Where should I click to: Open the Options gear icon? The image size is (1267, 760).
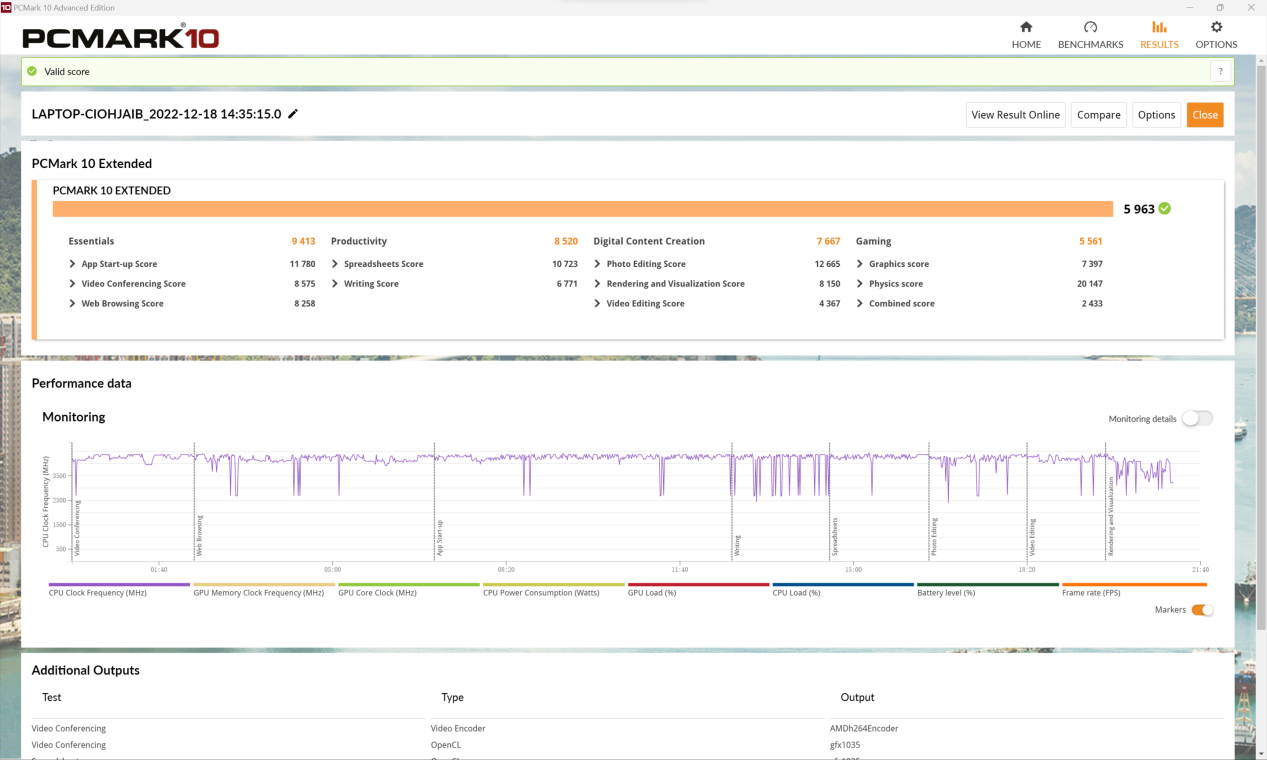click(1216, 28)
